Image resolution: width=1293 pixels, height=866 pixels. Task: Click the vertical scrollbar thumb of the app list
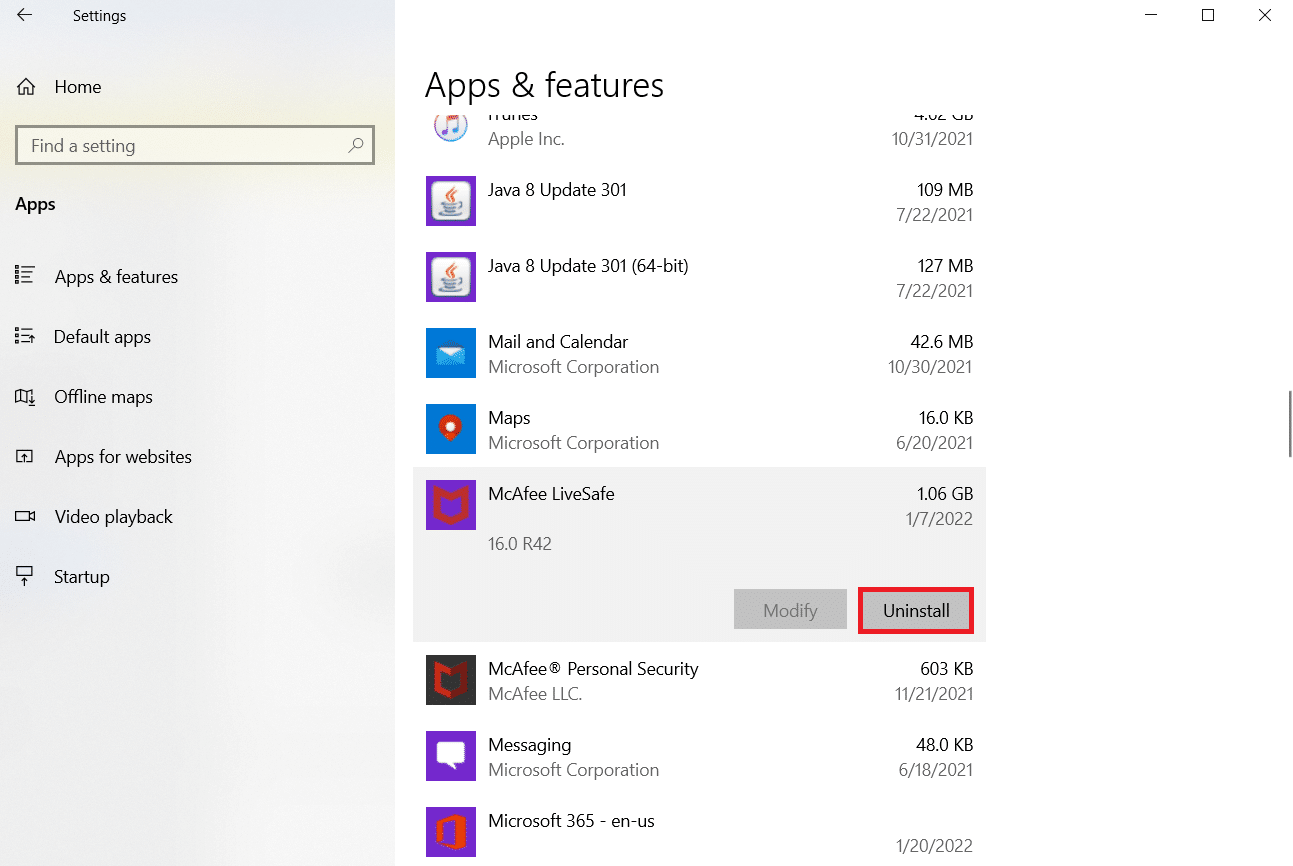[1290, 422]
